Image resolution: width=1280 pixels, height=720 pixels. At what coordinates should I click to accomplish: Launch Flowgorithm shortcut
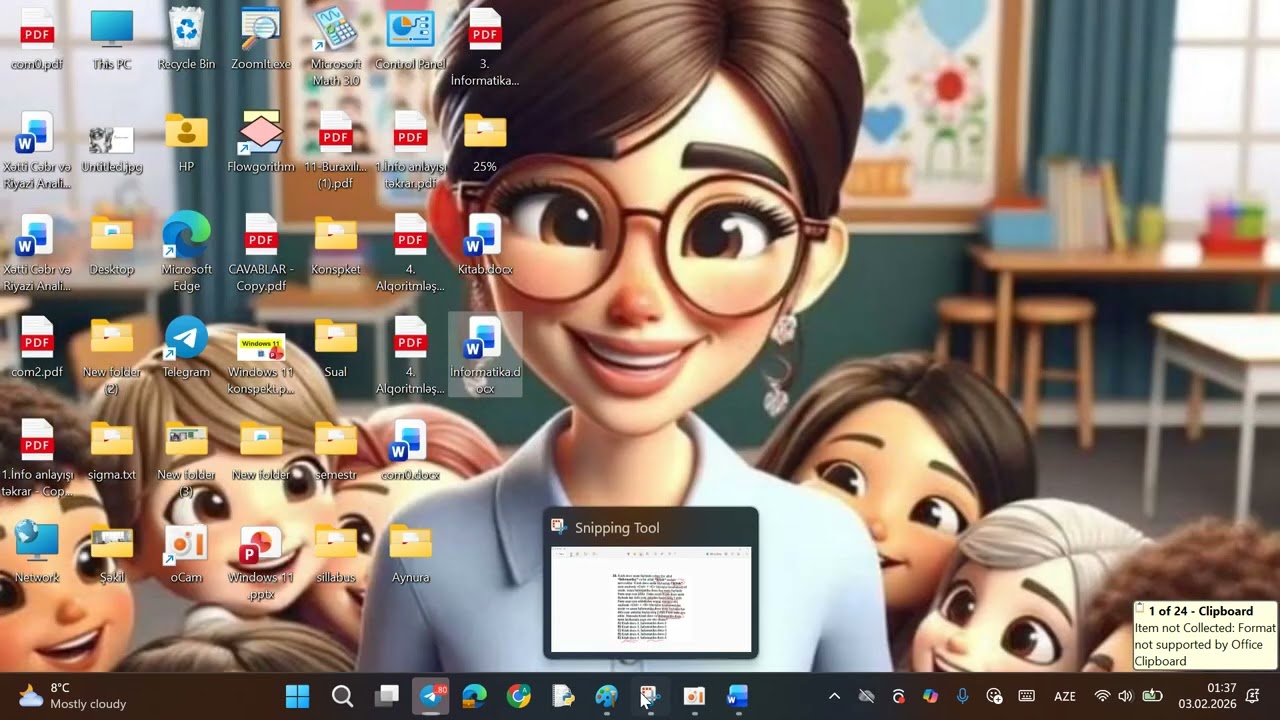[261, 143]
